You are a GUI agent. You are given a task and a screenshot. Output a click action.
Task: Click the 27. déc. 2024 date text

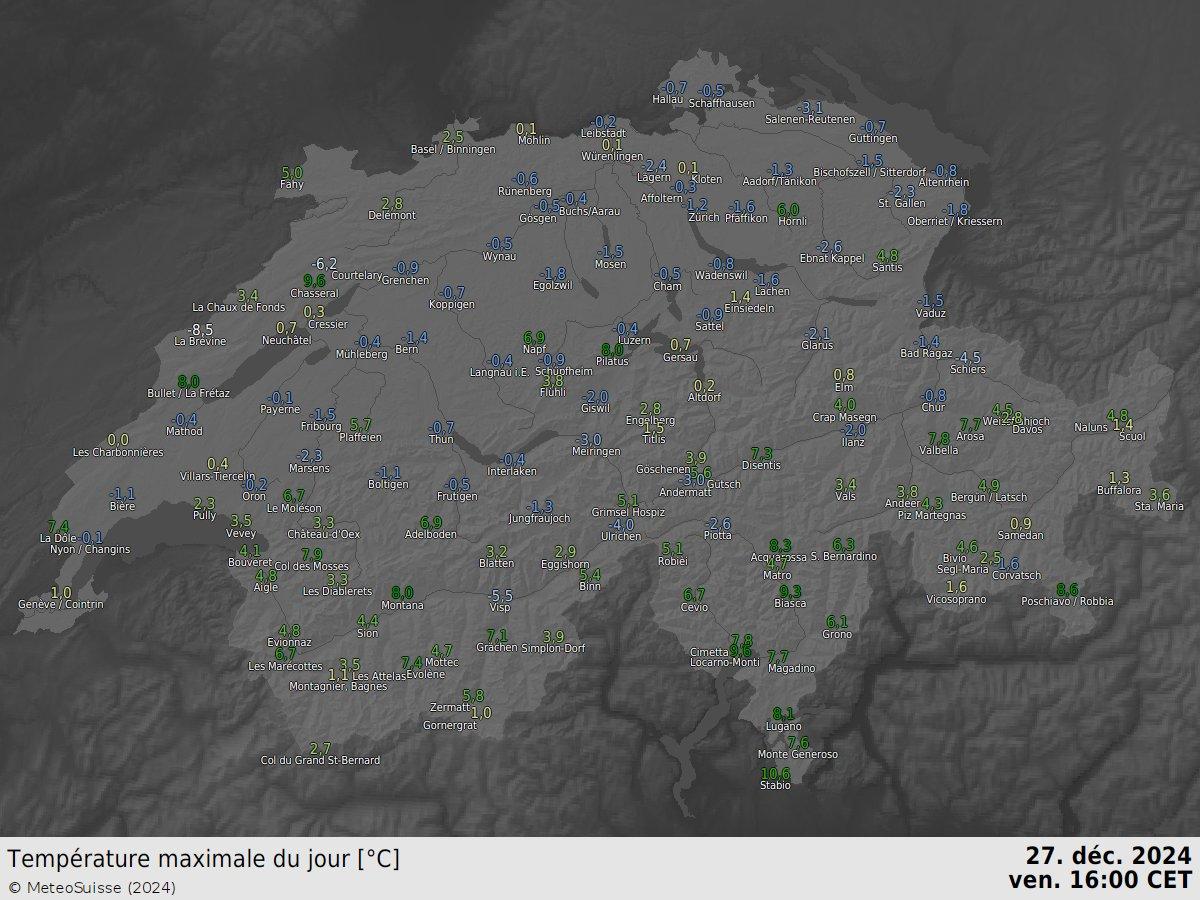[1109, 856]
